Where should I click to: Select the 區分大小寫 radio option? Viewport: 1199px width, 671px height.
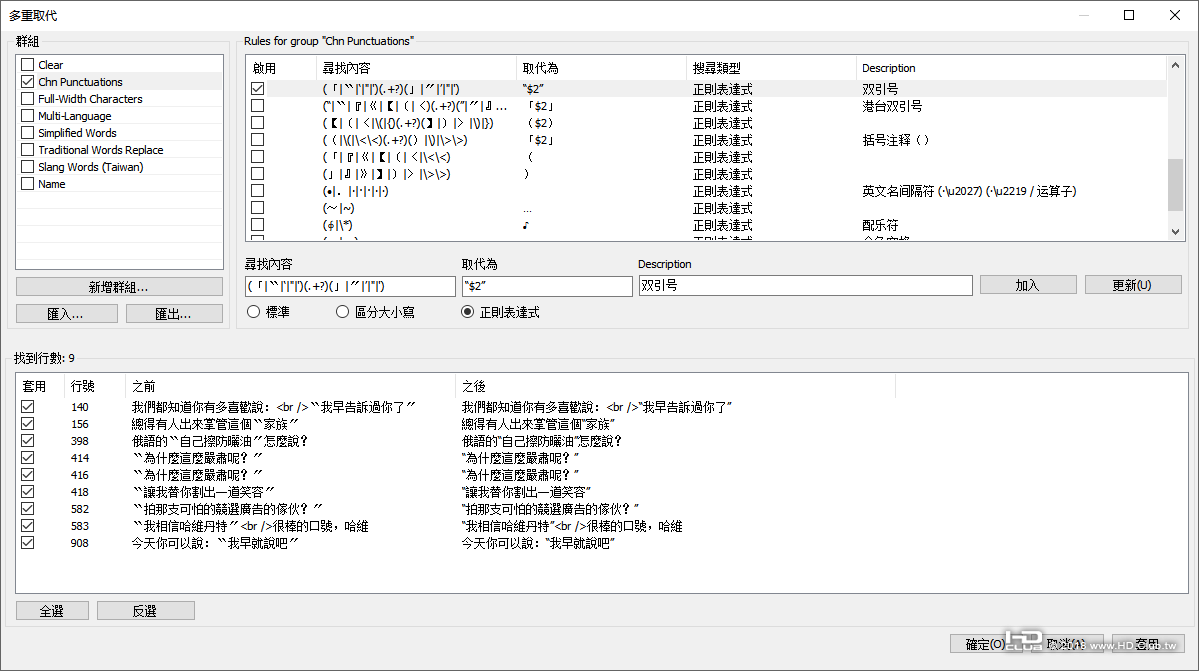343,312
